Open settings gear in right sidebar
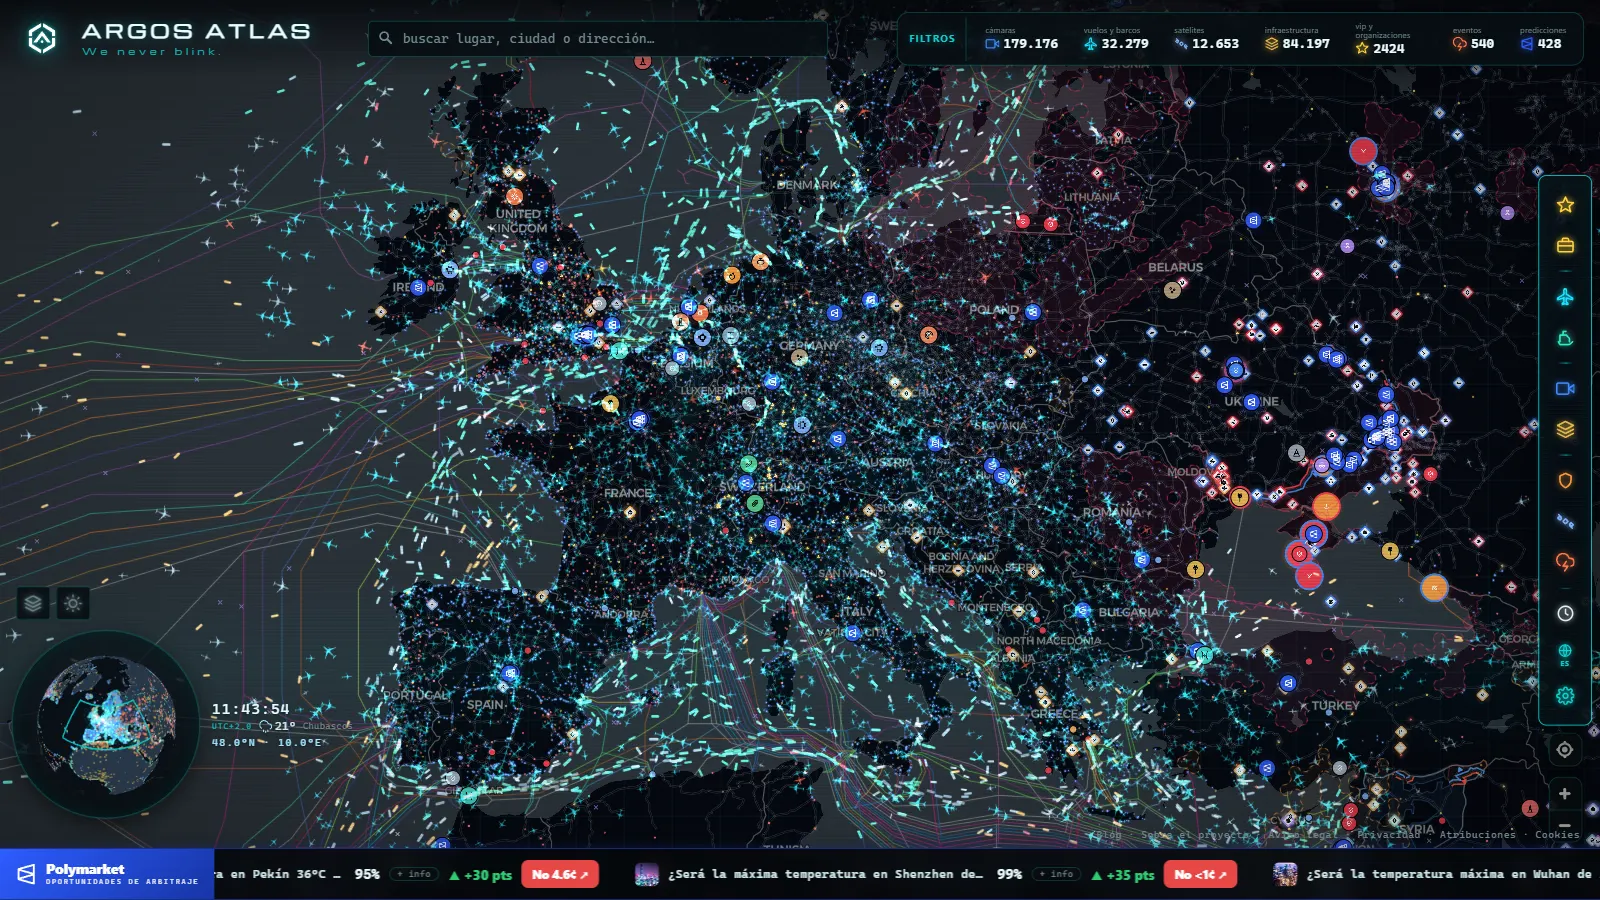The image size is (1600, 900). coord(1565,695)
